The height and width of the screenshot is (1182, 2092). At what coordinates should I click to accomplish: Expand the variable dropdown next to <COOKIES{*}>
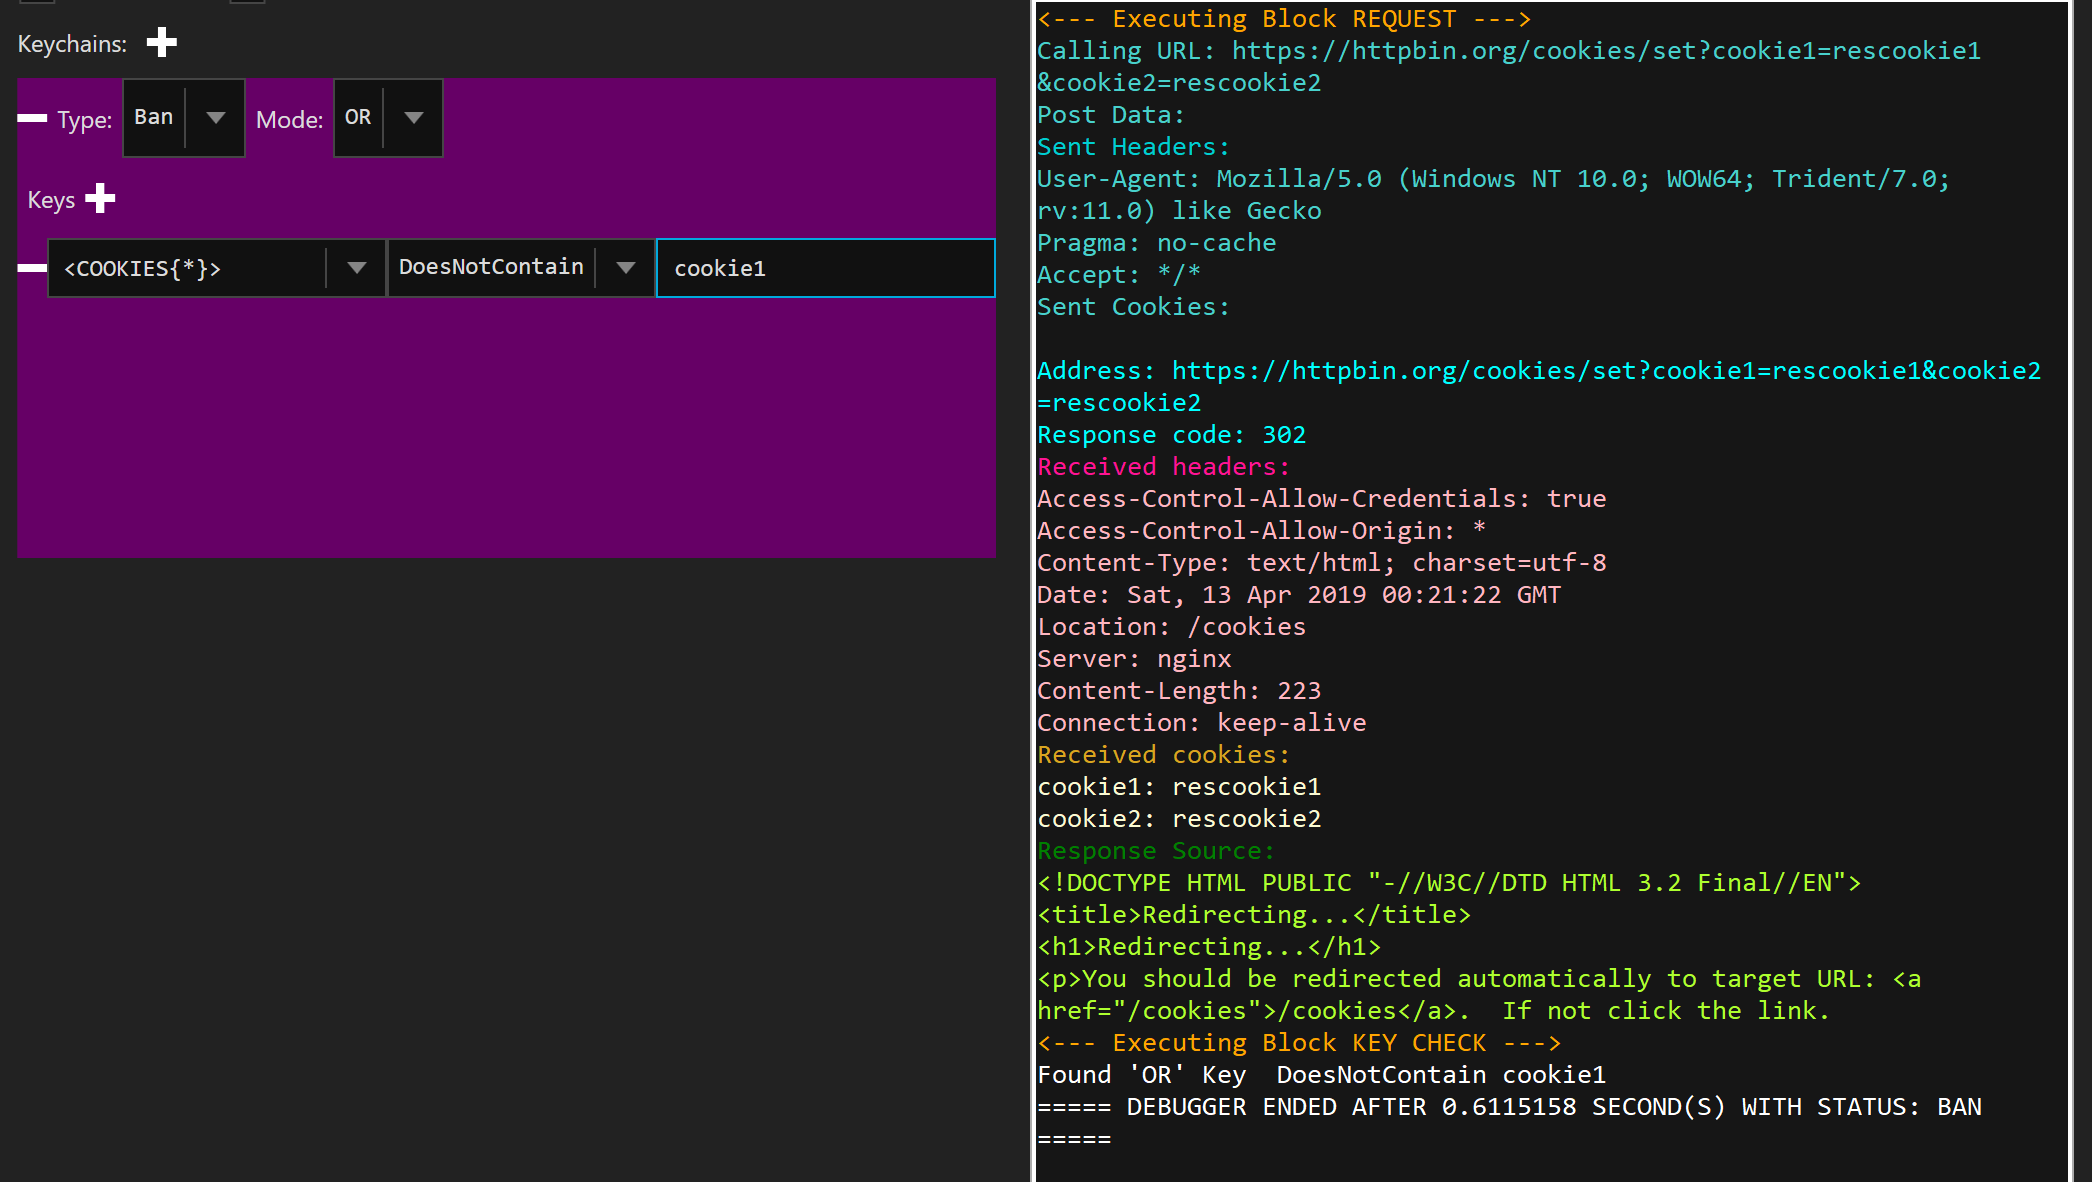[356, 267]
